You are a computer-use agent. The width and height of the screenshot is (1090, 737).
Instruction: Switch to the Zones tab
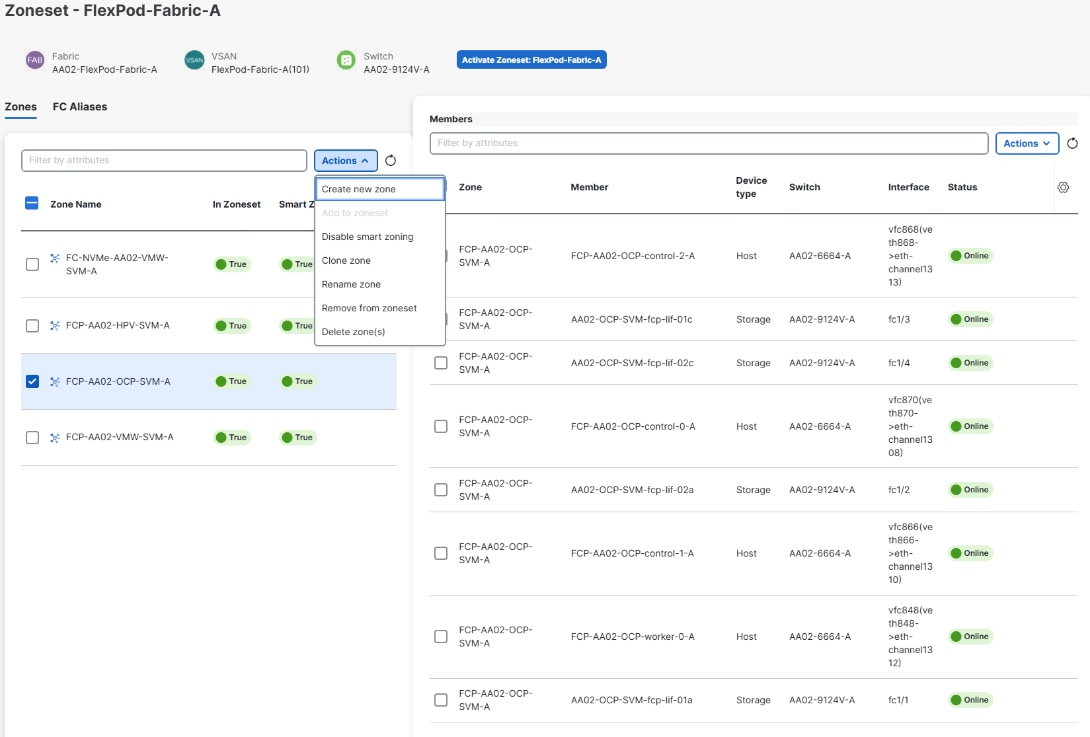[21, 106]
